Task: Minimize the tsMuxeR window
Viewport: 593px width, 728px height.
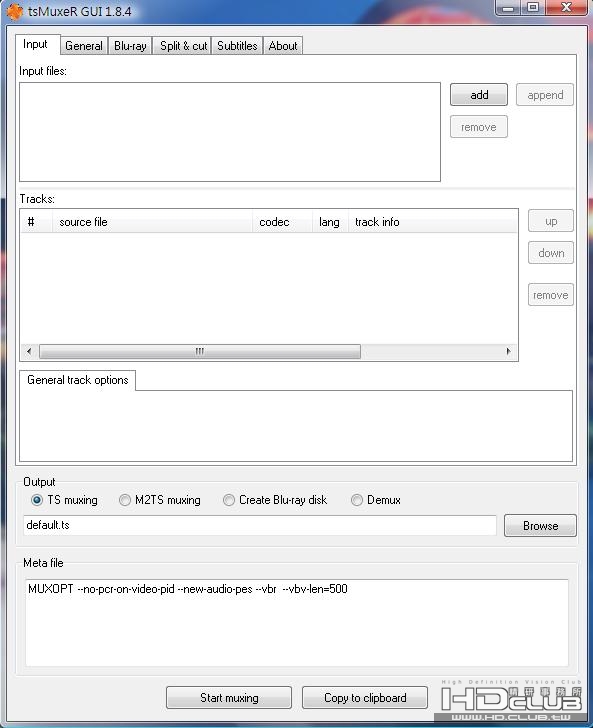Action: [508, 8]
